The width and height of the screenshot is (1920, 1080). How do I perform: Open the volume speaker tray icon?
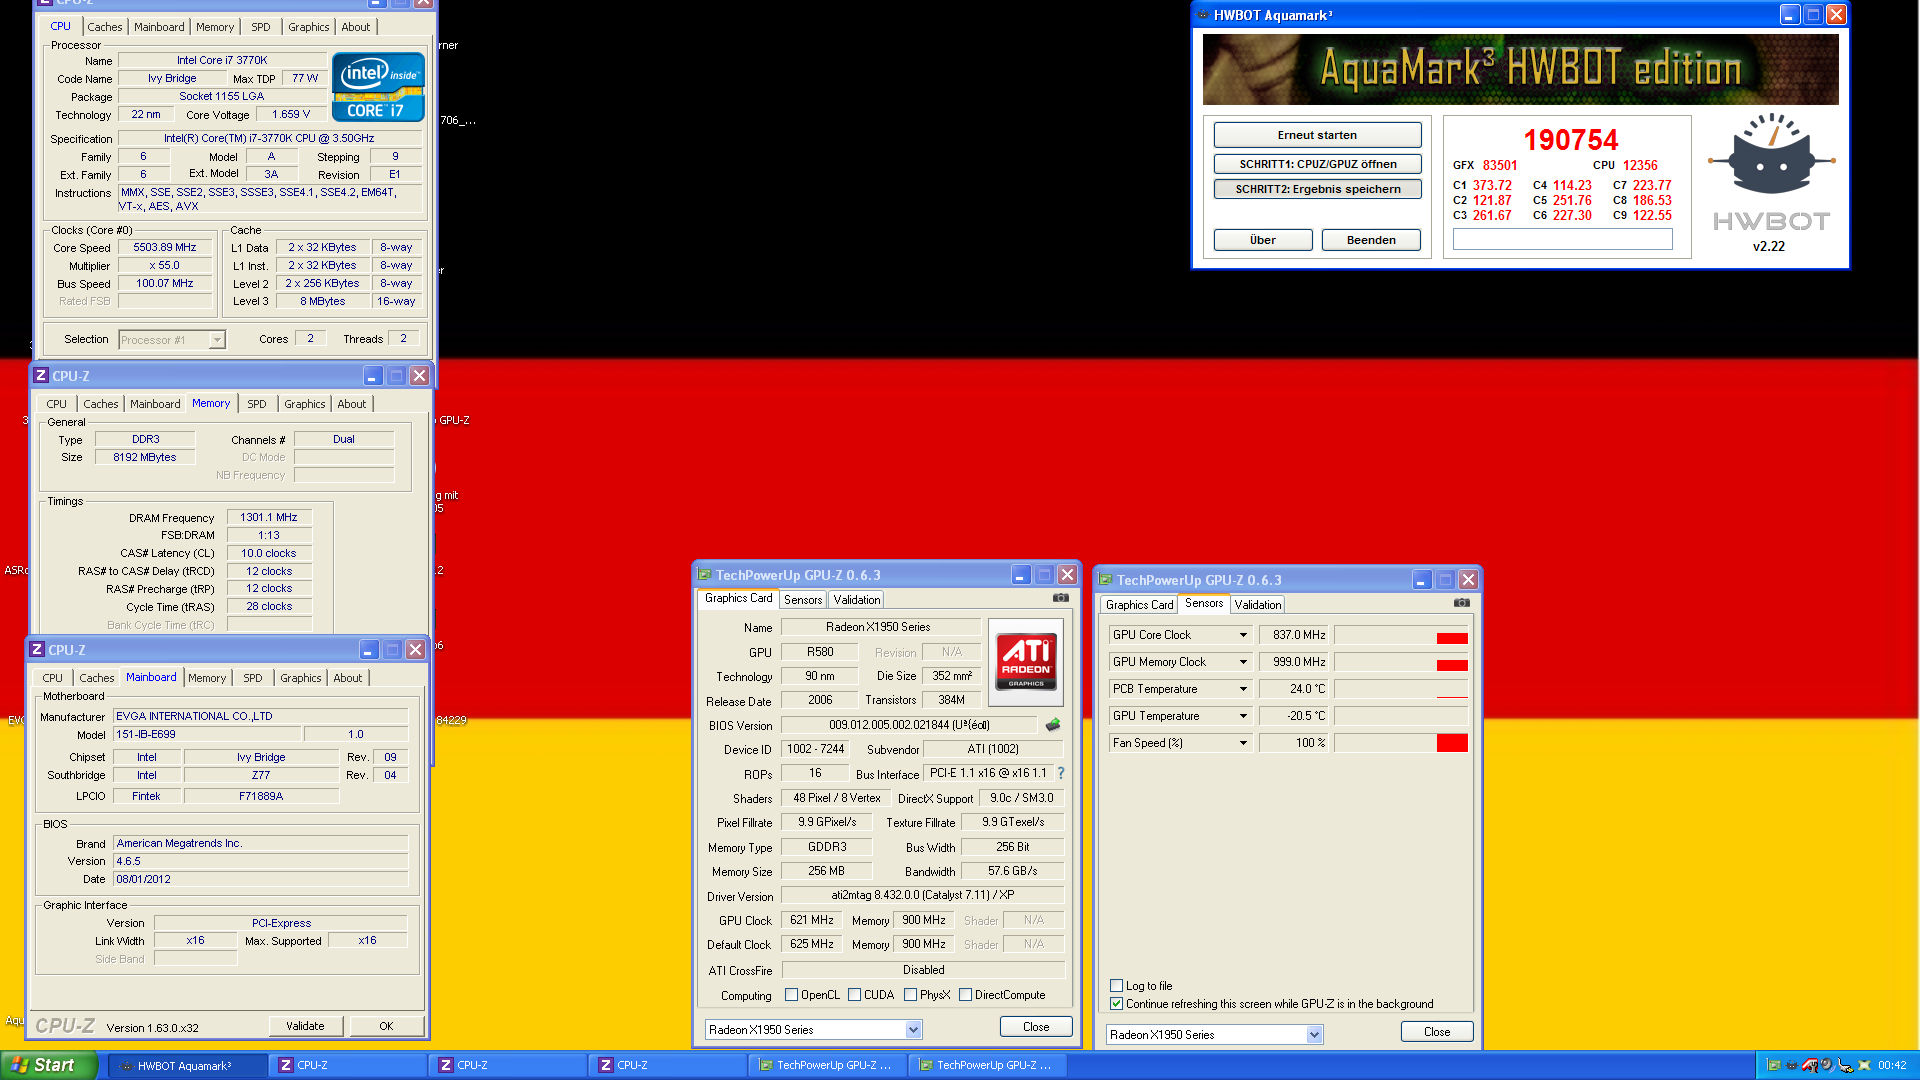pos(1827,1065)
